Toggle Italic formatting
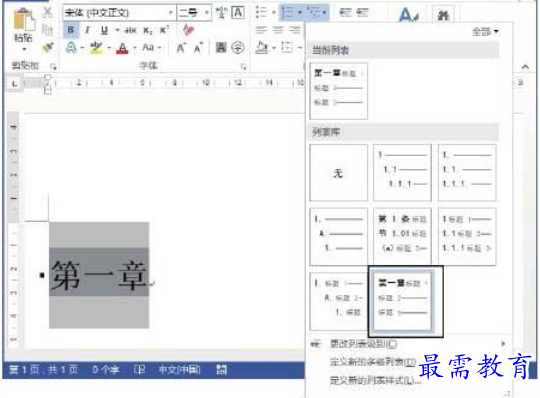540x398 pixels. coord(87,30)
